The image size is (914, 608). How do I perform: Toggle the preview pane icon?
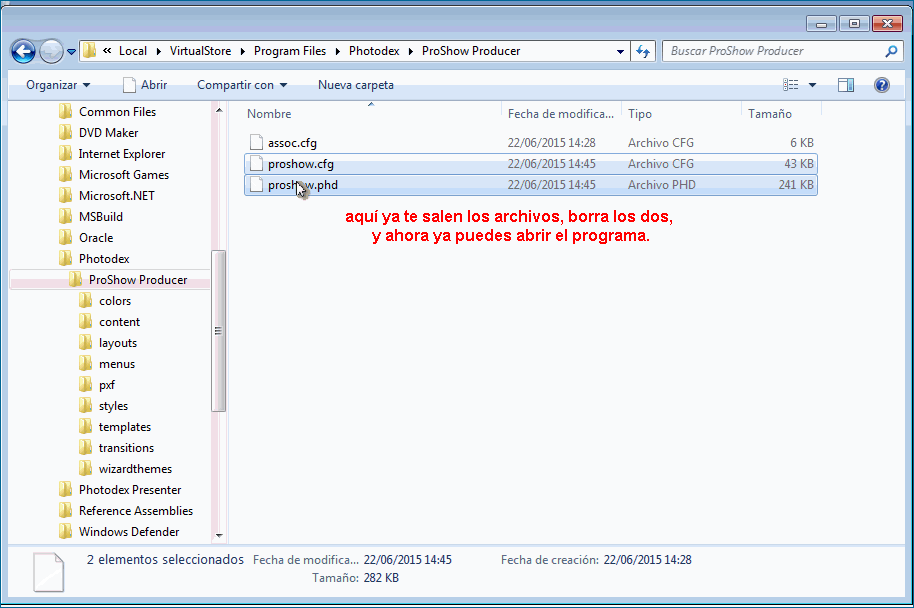point(846,85)
